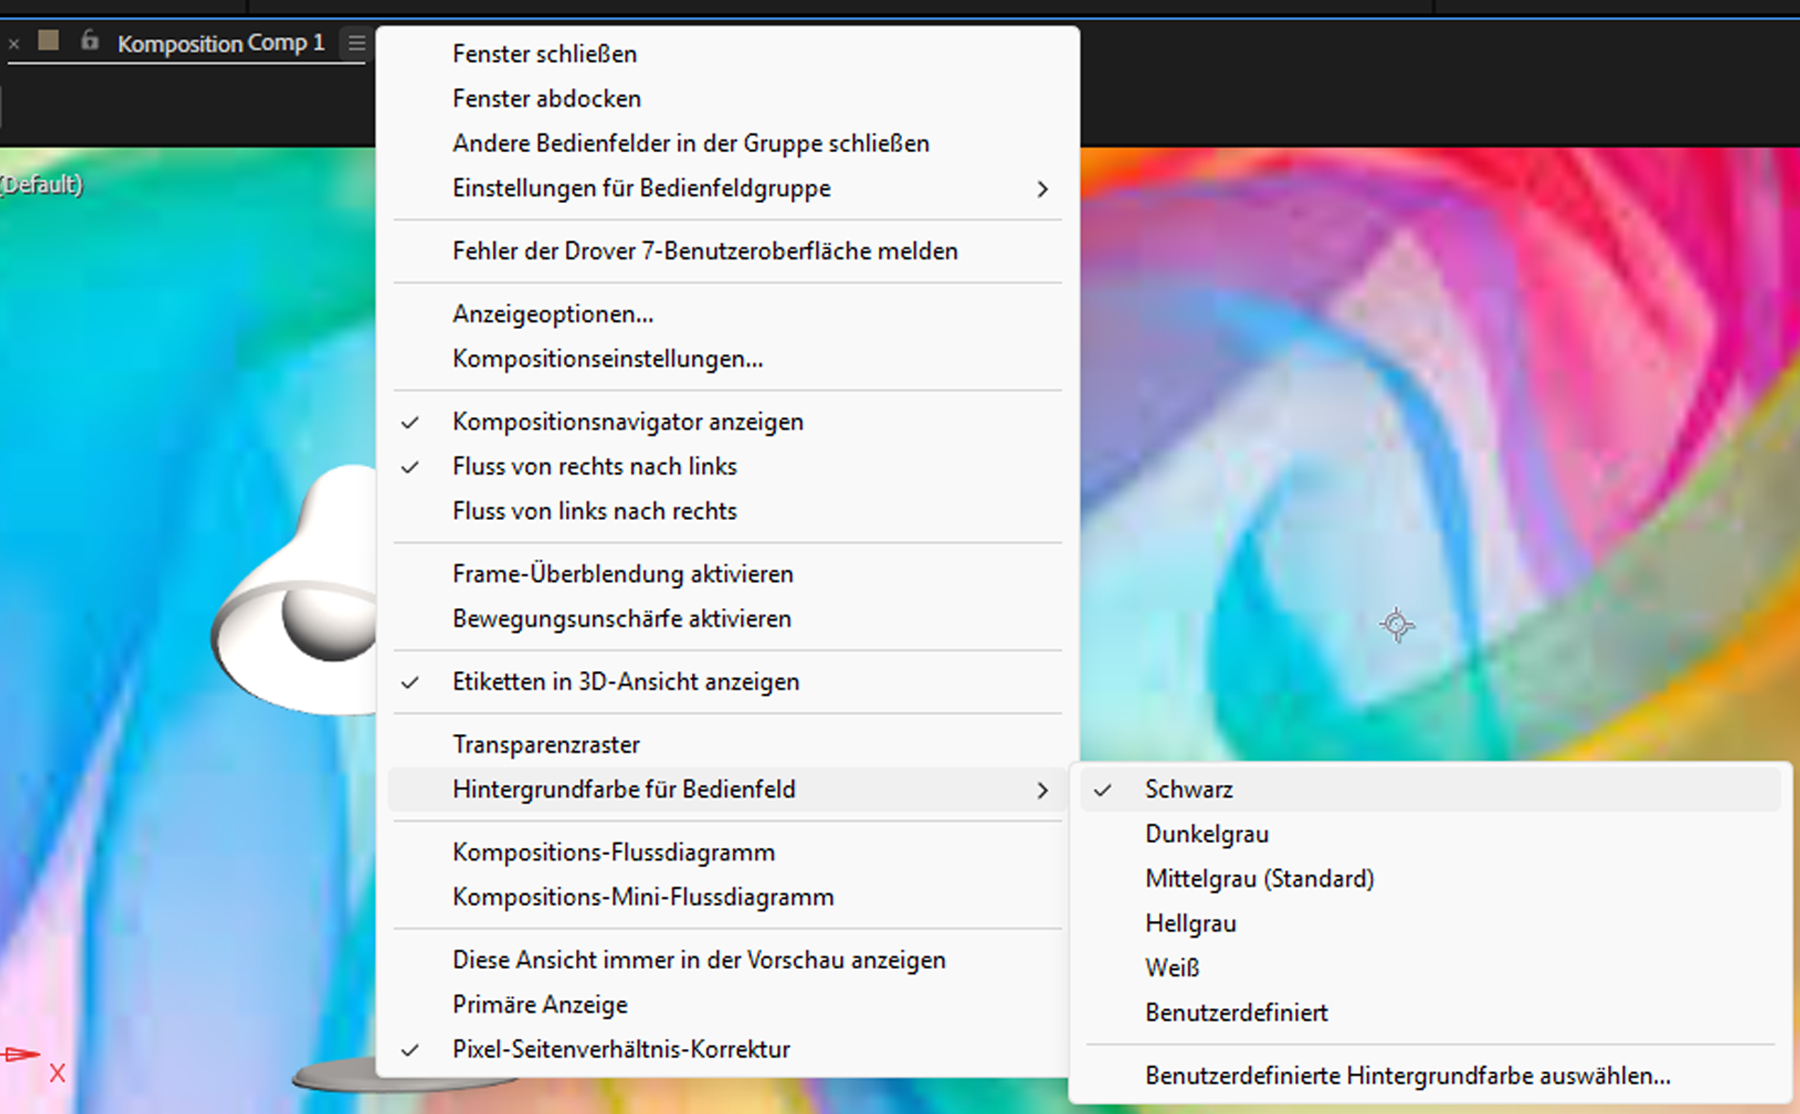Enable Bewegungsunschärfe aktivieren

(620, 618)
